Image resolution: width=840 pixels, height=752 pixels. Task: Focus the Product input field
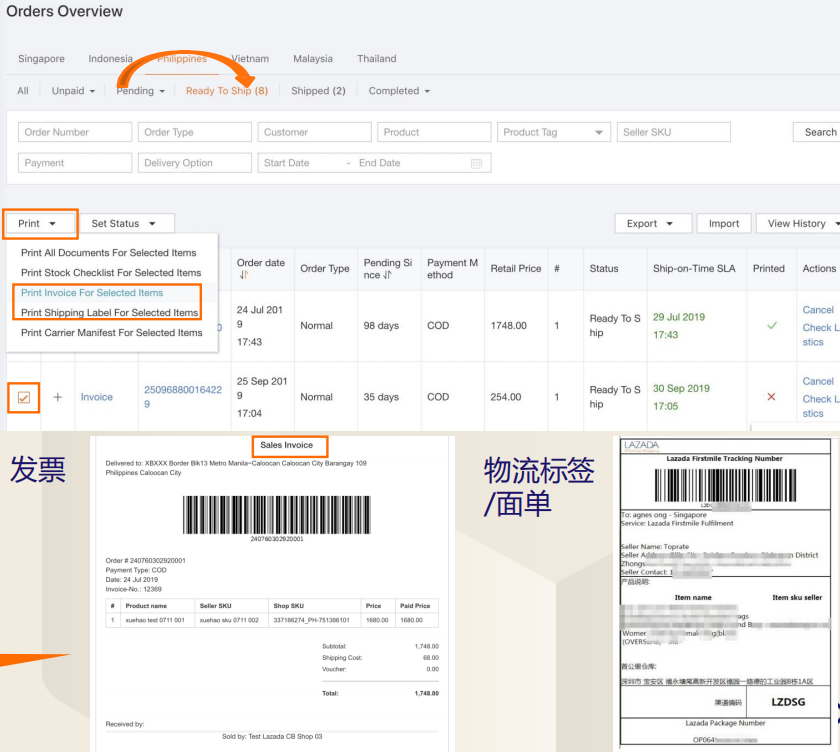click(434, 132)
